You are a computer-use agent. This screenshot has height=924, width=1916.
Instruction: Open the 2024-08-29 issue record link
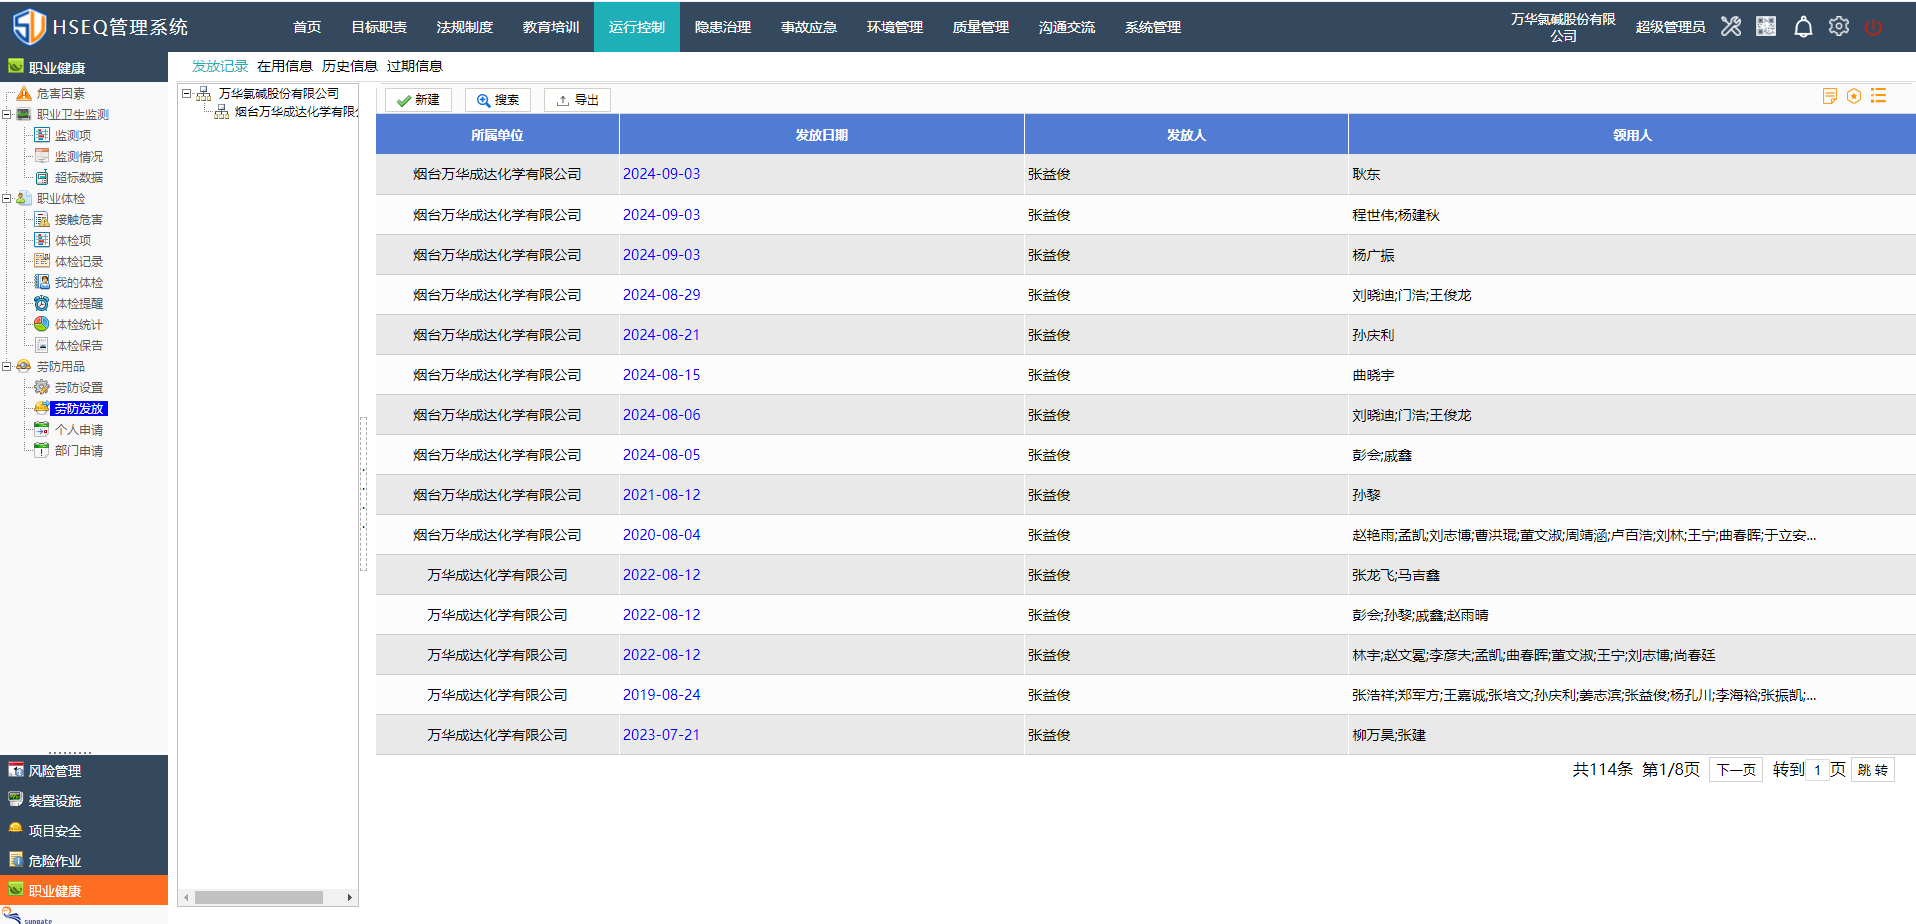click(662, 295)
